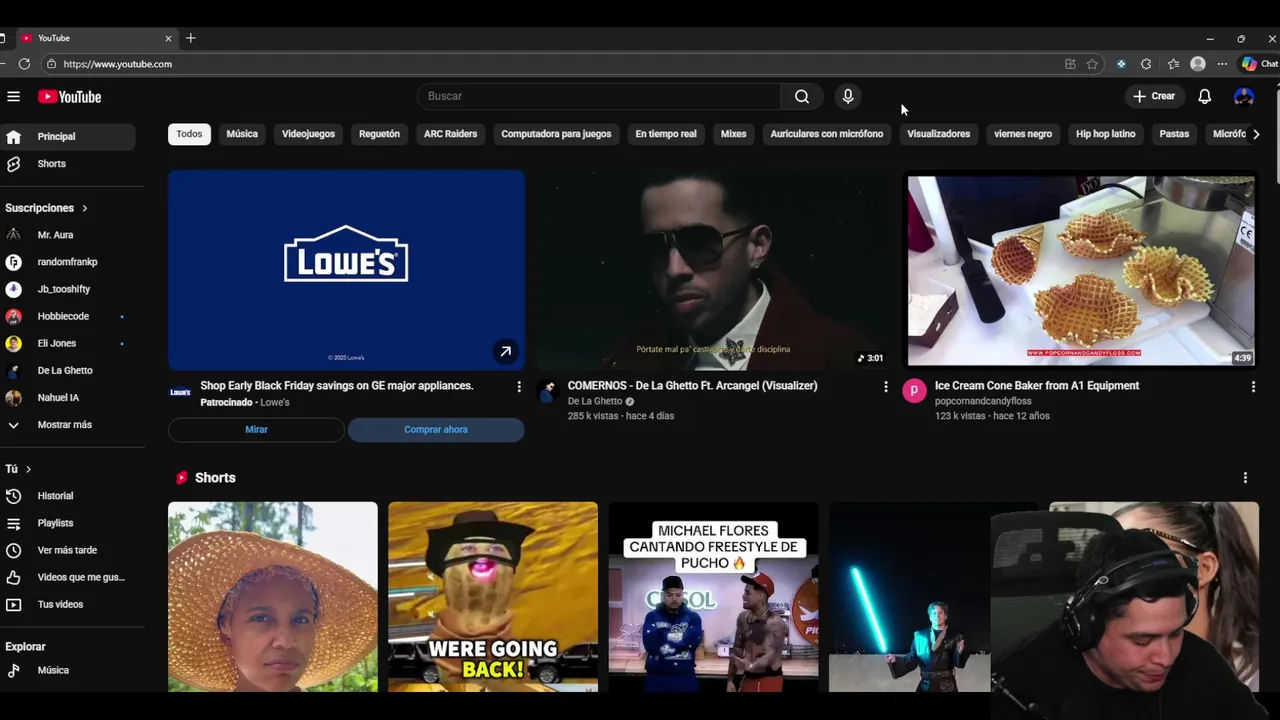
Task: Click the search magnifier button
Action: point(802,96)
